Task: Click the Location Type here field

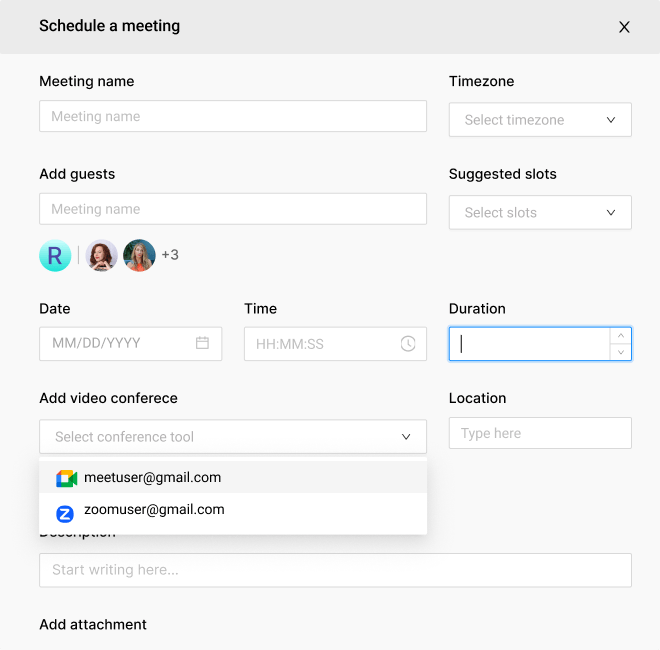Action: [x=540, y=433]
